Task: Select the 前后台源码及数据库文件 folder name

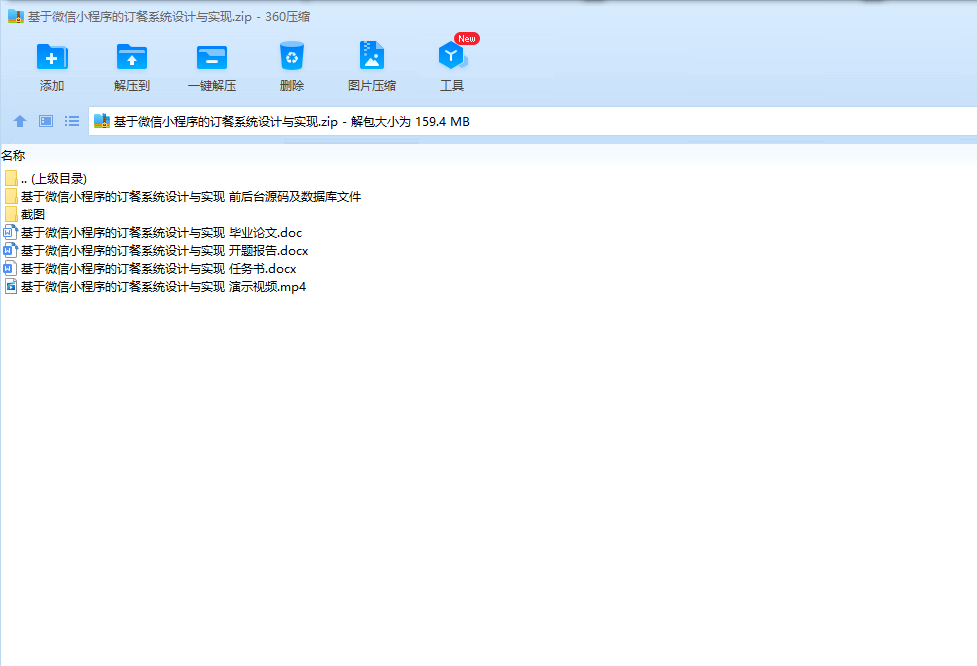Action: (x=191, y=196)
